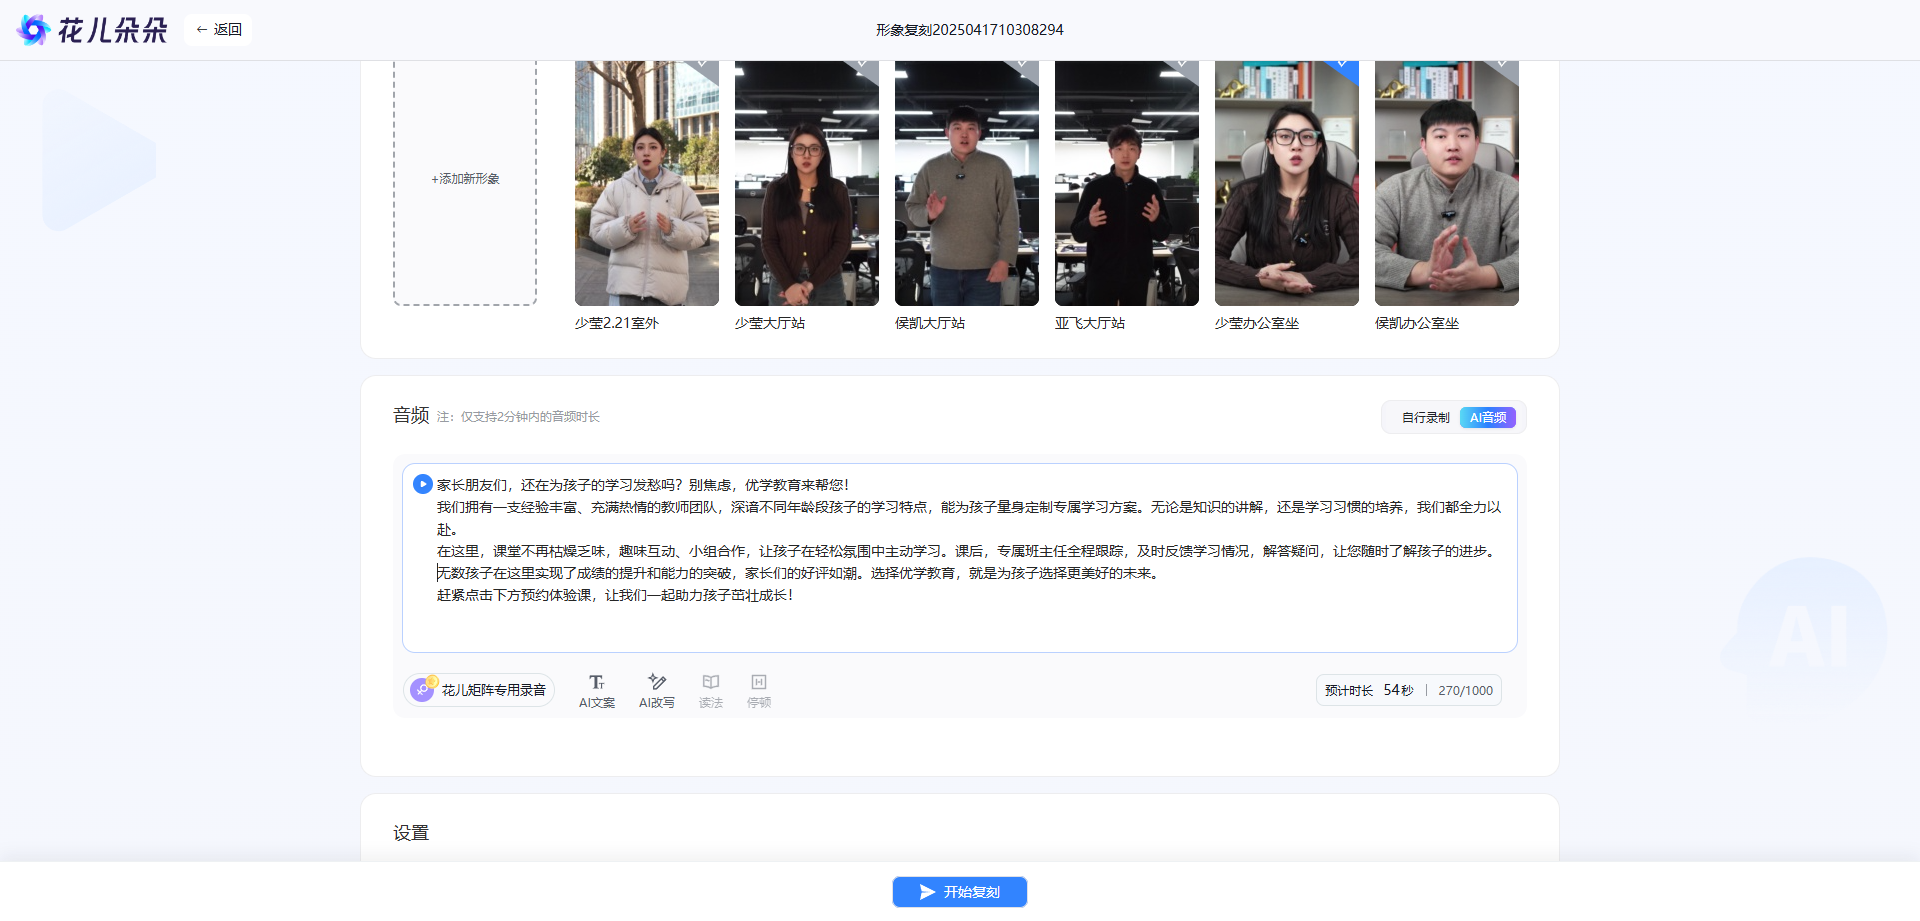Choose the 少莹大厅站 avatar thumbnail
The width and height of the screenshot is (1920, 921).
807,183
